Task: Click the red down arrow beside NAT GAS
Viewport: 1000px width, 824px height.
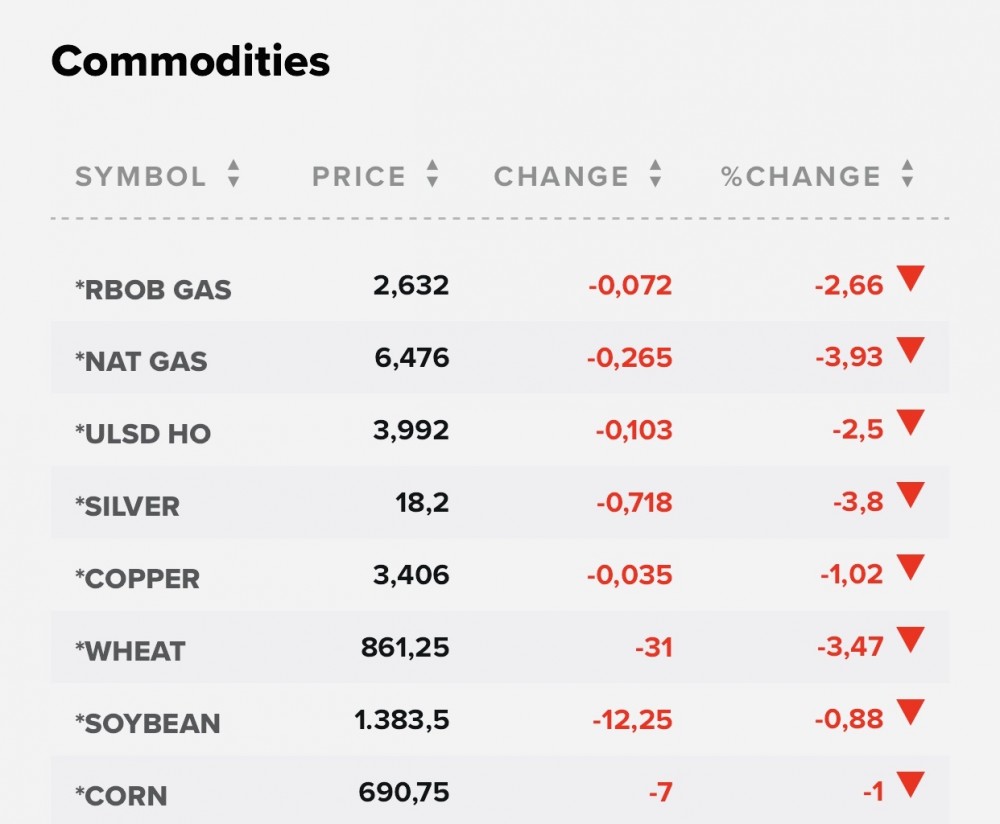Action: click(910, 351)
